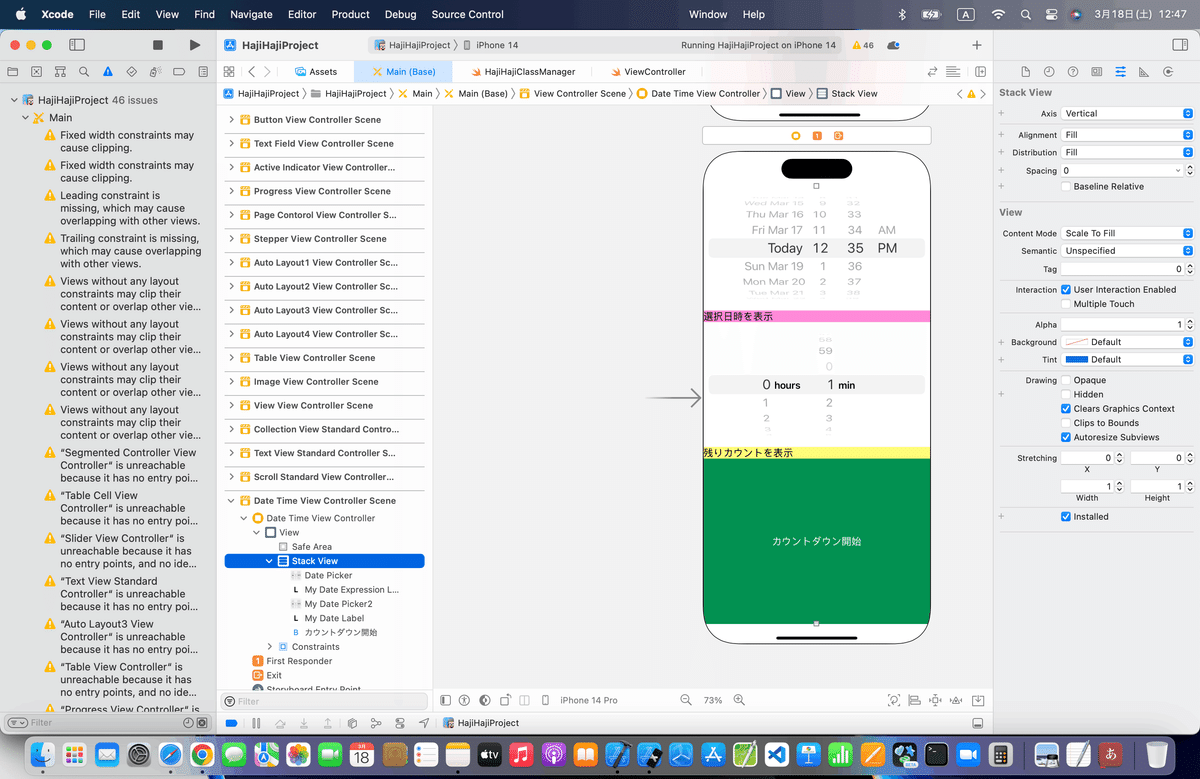Show the Identity inspector
The height and width of the screenshot is (779, 1200).
1097,72
